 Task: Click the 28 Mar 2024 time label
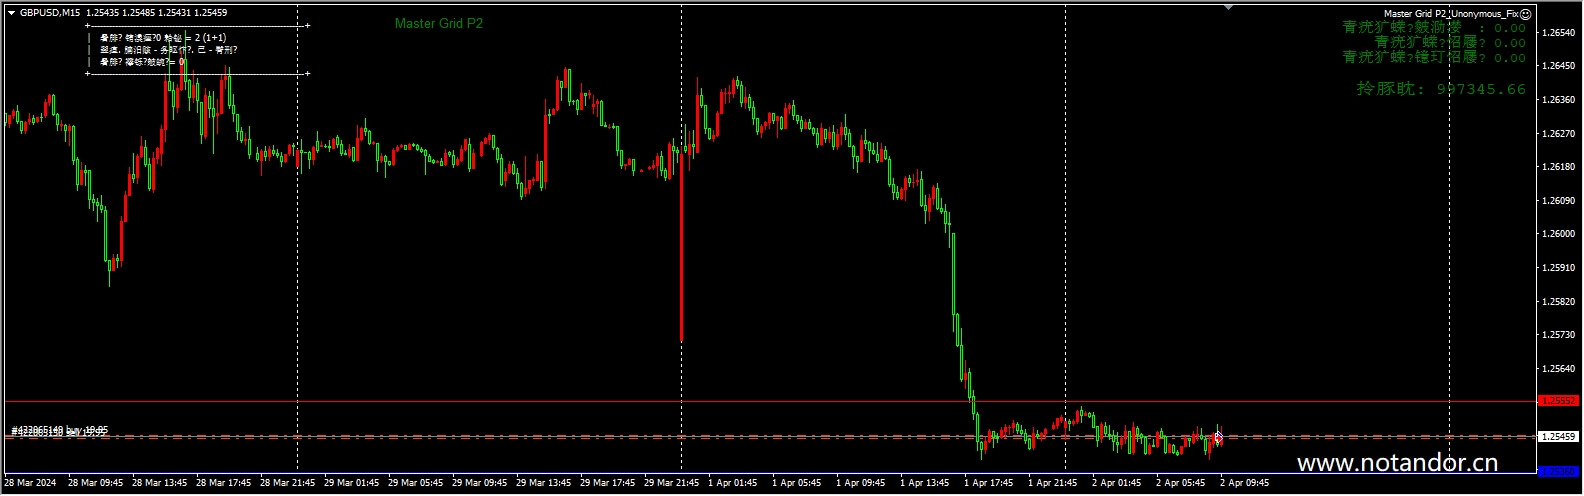30,483
